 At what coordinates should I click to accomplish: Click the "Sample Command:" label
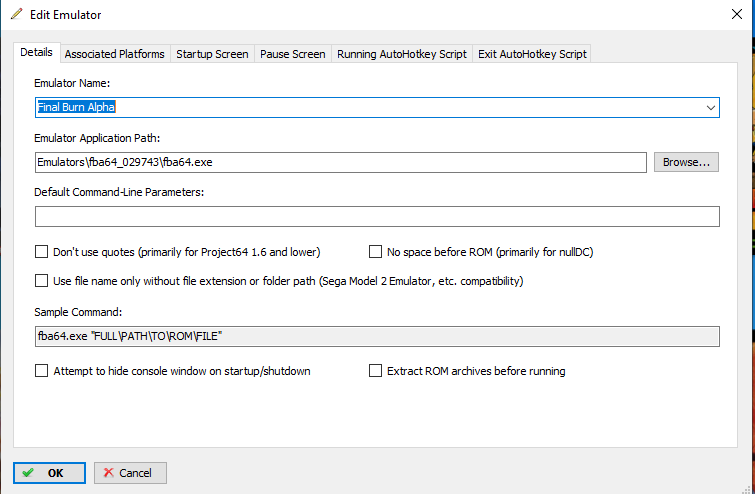click(x=78, y=312)
